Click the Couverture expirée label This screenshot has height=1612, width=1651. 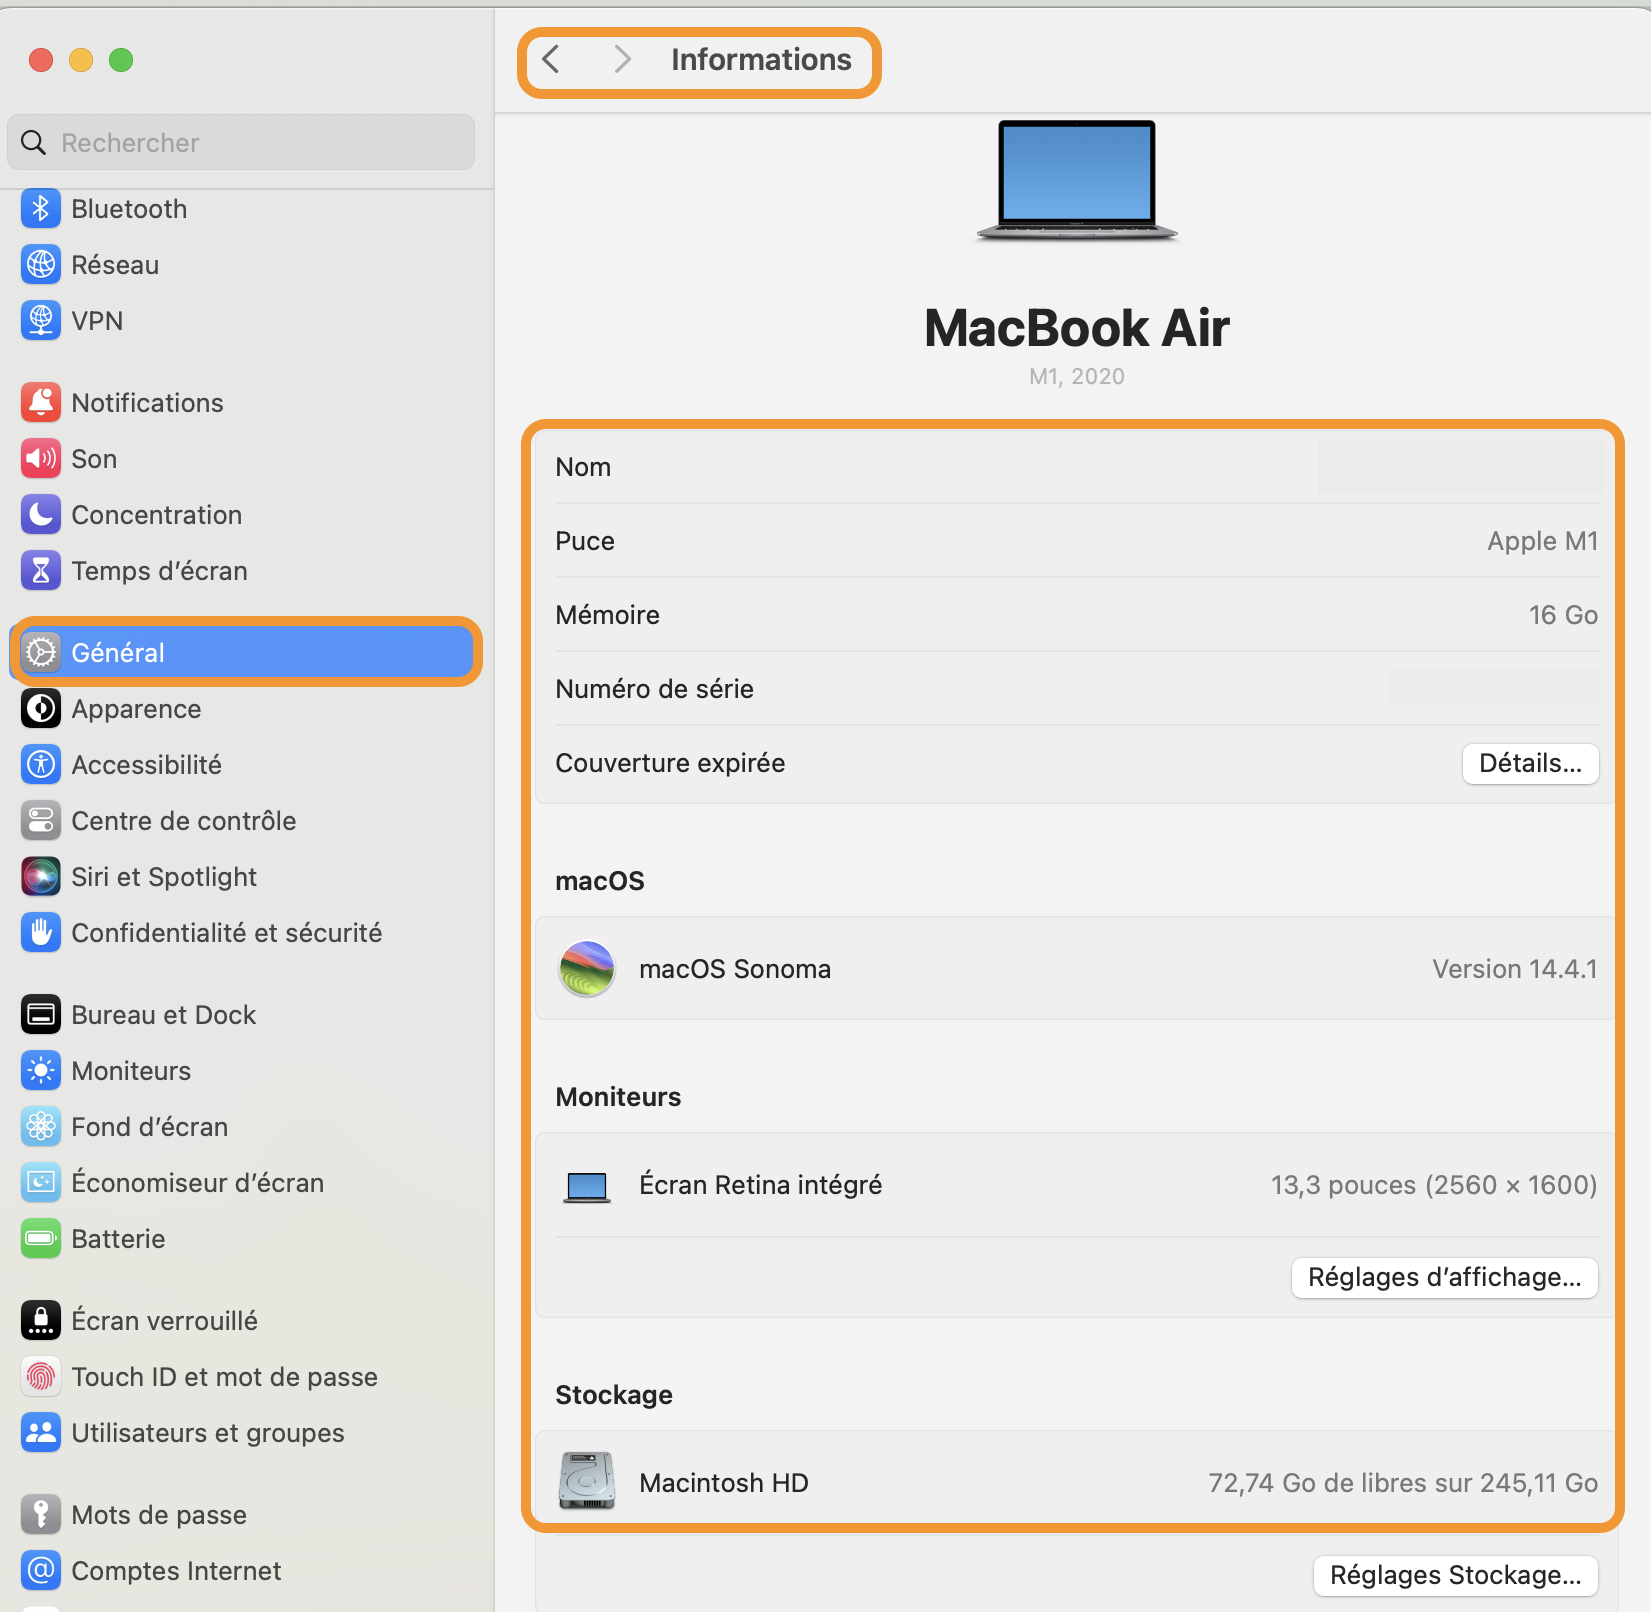click(670, 763)
